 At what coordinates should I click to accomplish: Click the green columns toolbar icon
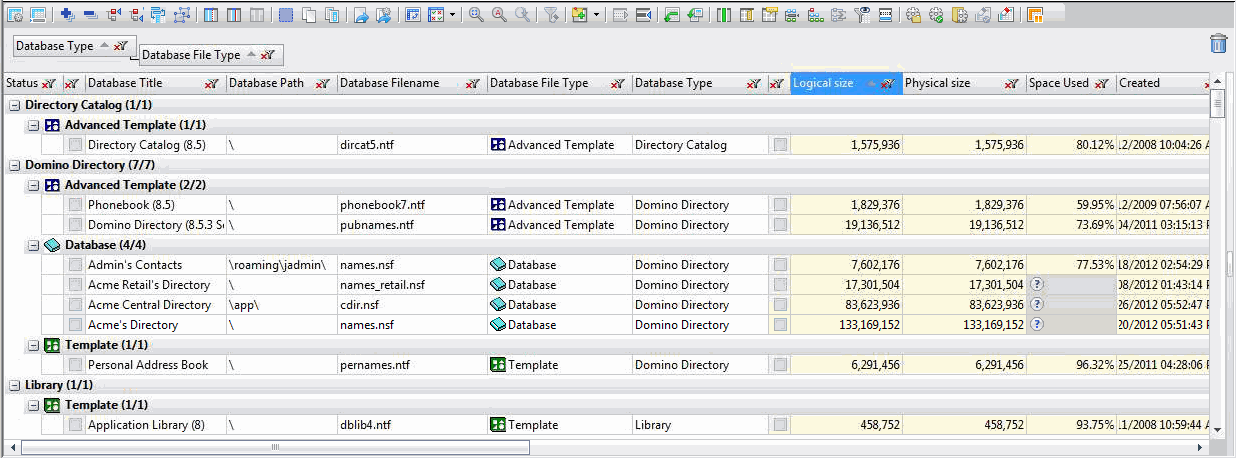click(x=722, y=15)
